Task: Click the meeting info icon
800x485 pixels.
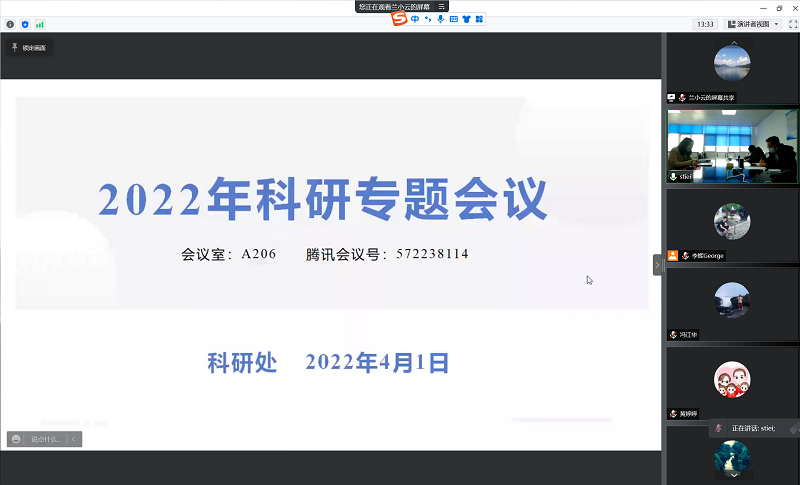Action: coord(11,24)
